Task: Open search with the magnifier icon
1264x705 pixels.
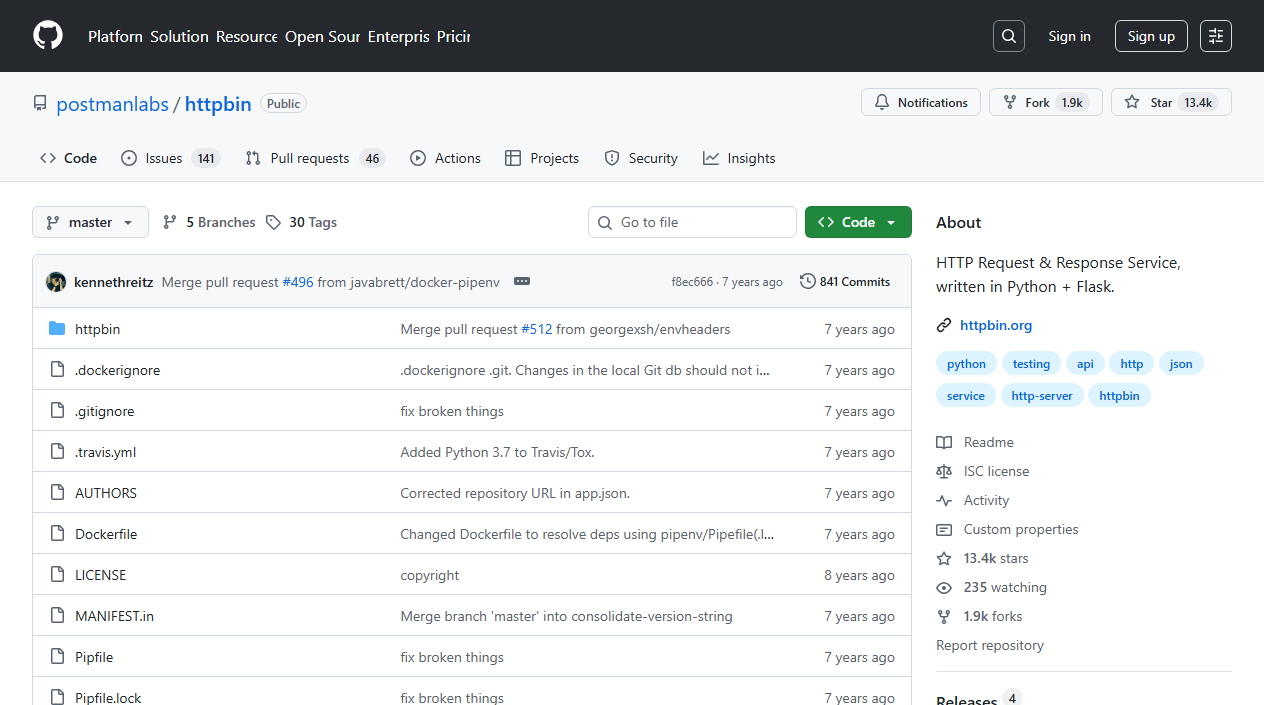Action: 1009,36
